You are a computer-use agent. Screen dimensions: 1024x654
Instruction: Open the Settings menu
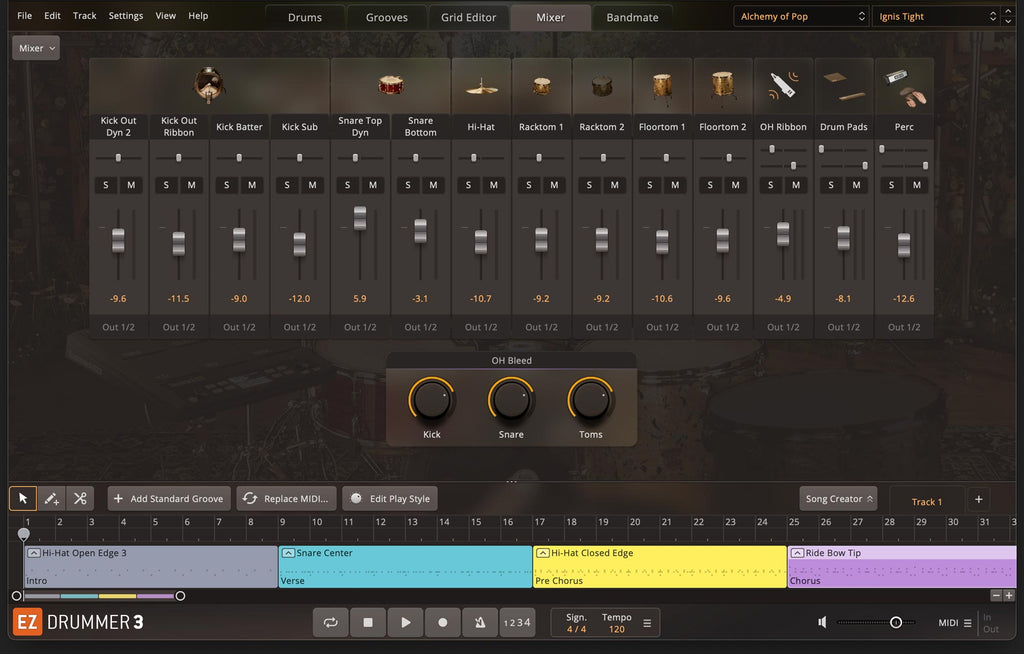(125, 16)
